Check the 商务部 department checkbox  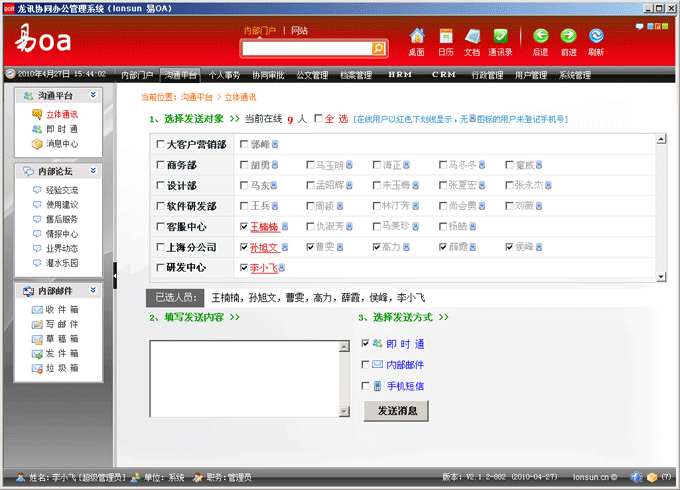160,165
